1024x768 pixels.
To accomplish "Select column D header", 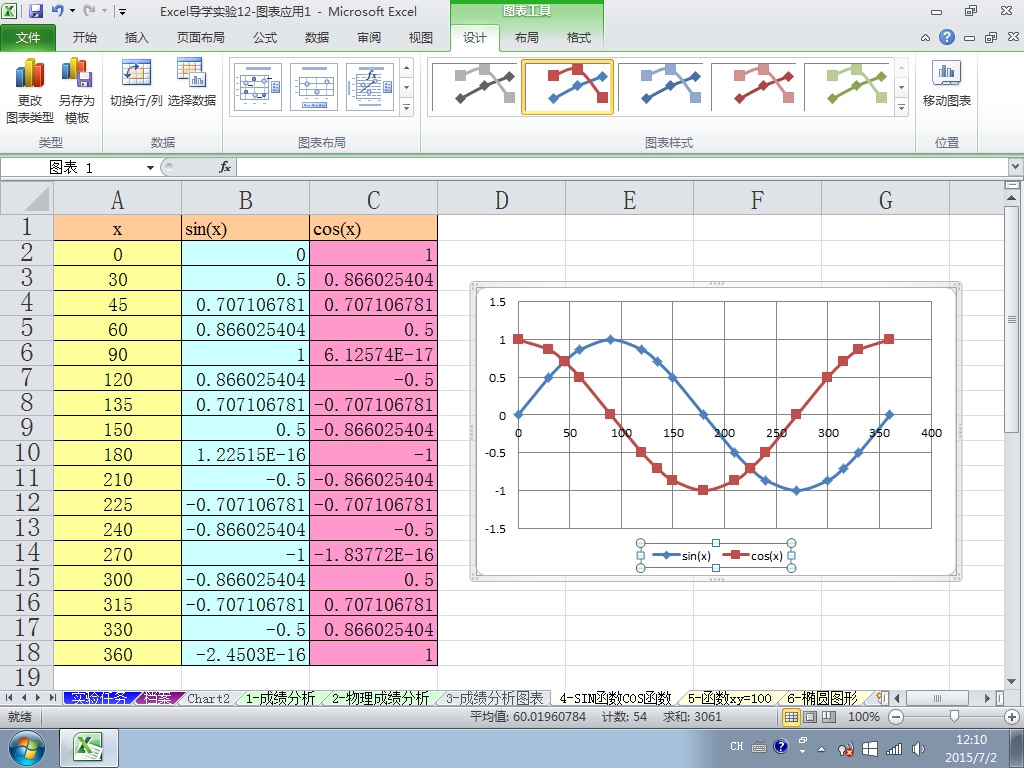I will click(x=501, y=199).
